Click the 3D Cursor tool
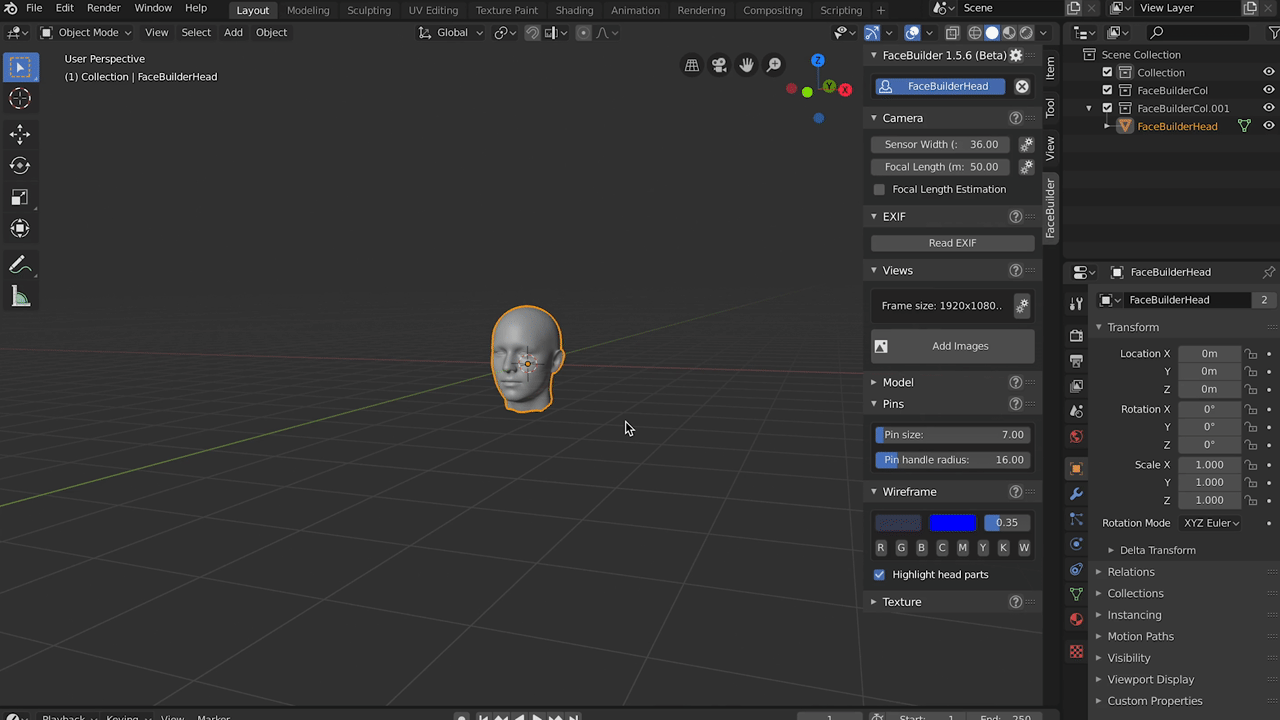The image size is (1280, 720). click(x=20, y=98)
